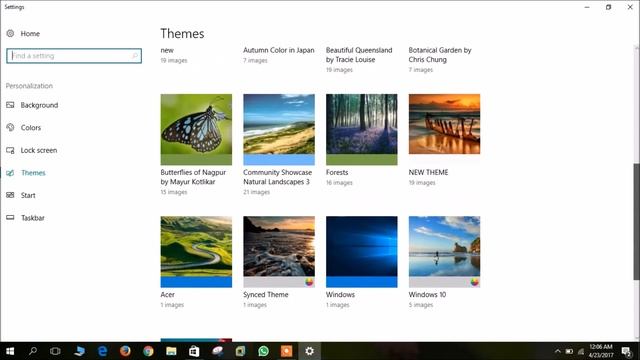The image size is (640, 360).
Task: Click the Settings gear on taskbar
Action: tap(309, 351)
